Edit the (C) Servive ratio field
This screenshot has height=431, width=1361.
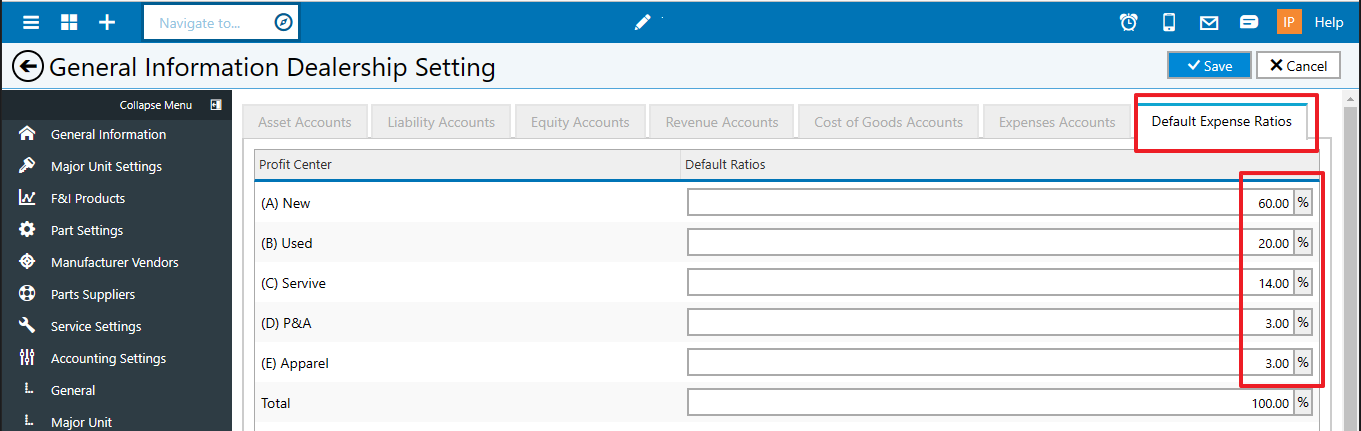click(991, 283)
